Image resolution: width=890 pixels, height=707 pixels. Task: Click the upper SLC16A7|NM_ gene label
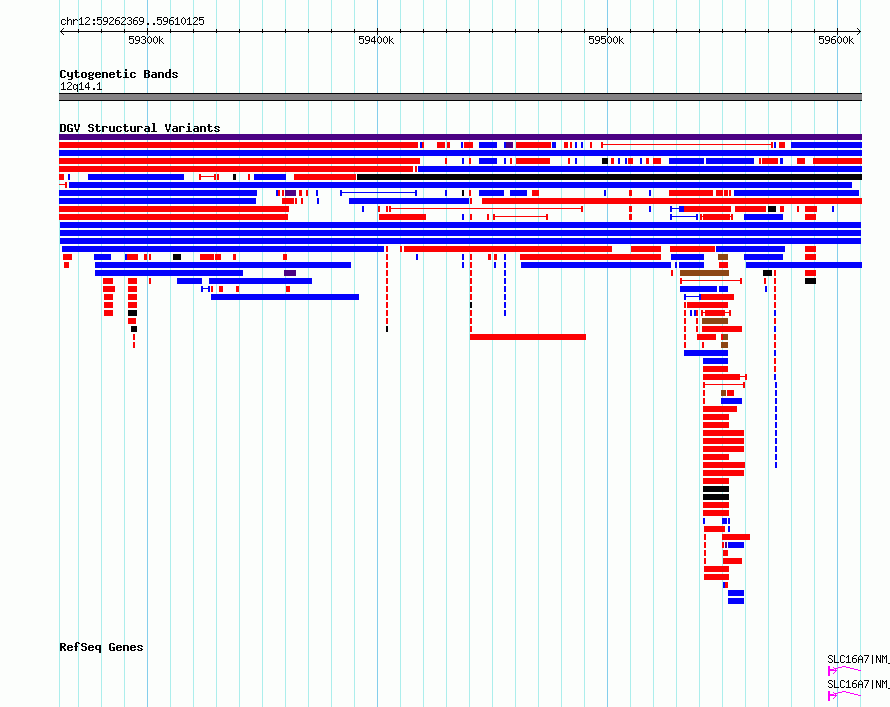[858, 659]
